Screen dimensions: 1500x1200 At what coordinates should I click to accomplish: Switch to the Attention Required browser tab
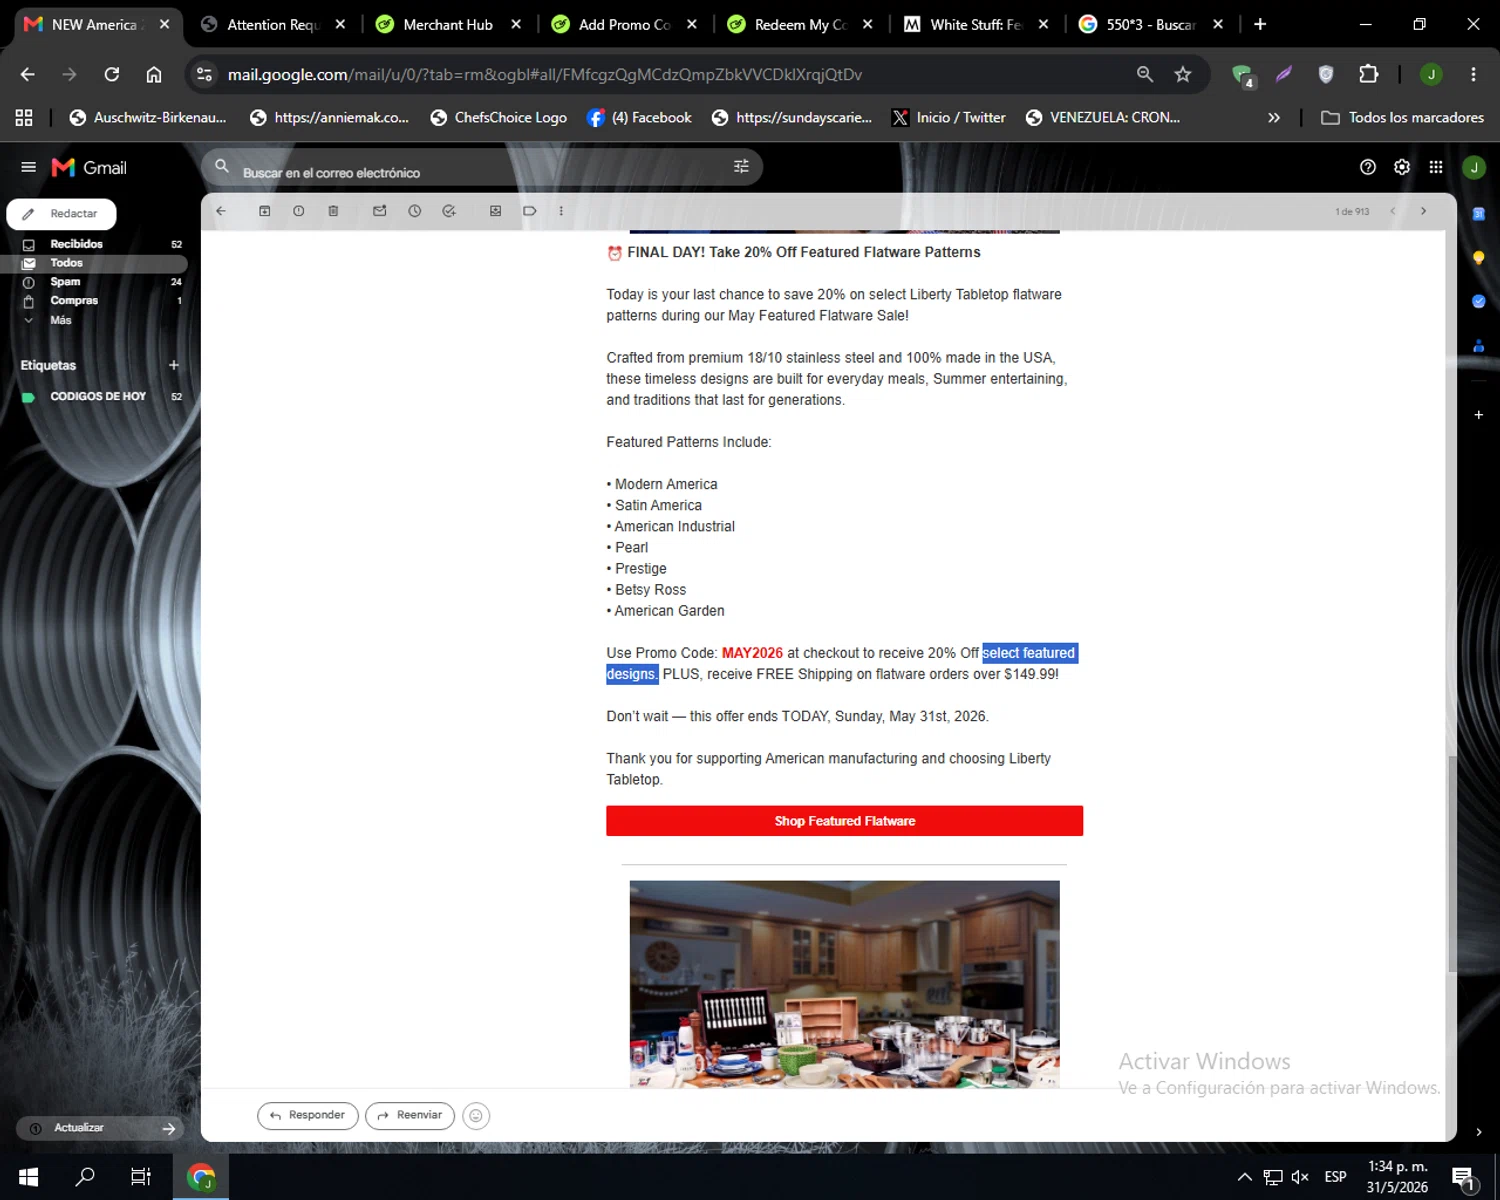(x=273, y=24)
